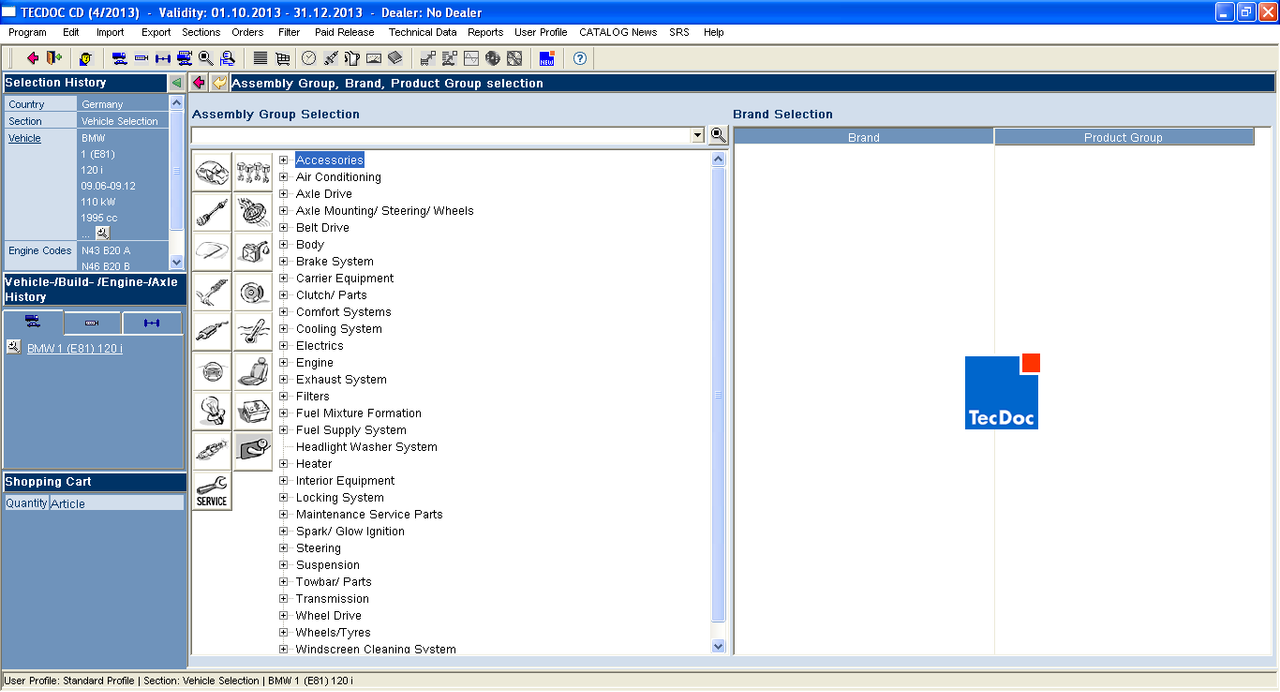
Task: Click the search button beside the assembly group box
Action: click(x=718, y=135)
